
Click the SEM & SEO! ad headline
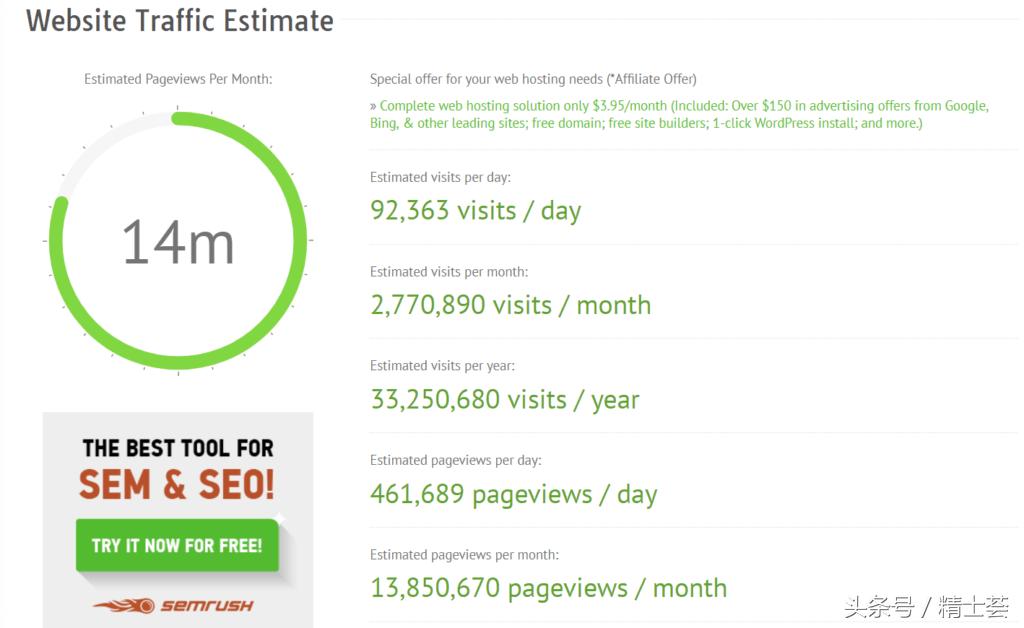177,484
